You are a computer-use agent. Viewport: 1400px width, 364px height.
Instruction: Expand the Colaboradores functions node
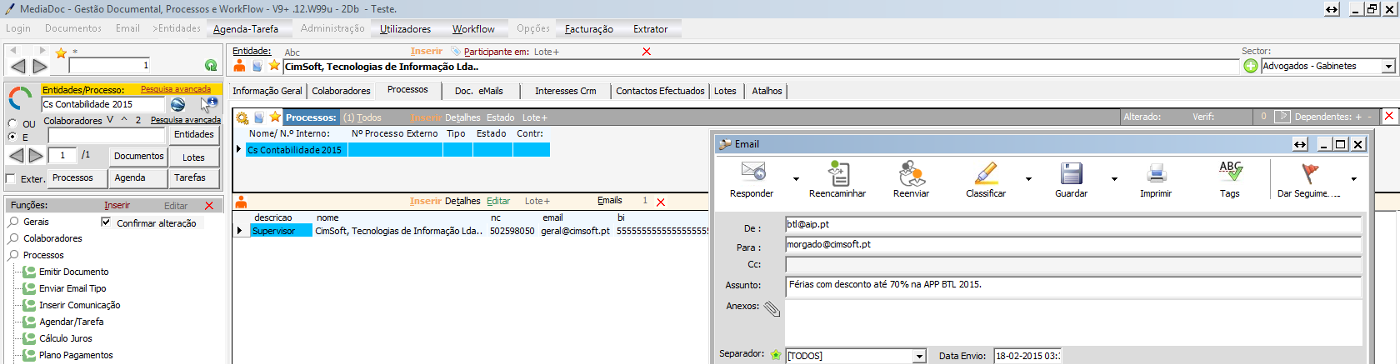(13, 238)
